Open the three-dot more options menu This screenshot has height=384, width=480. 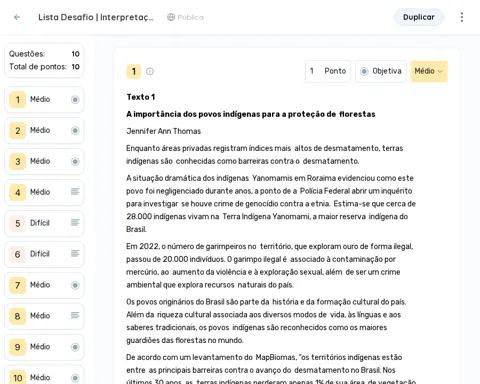pos(462,17)
